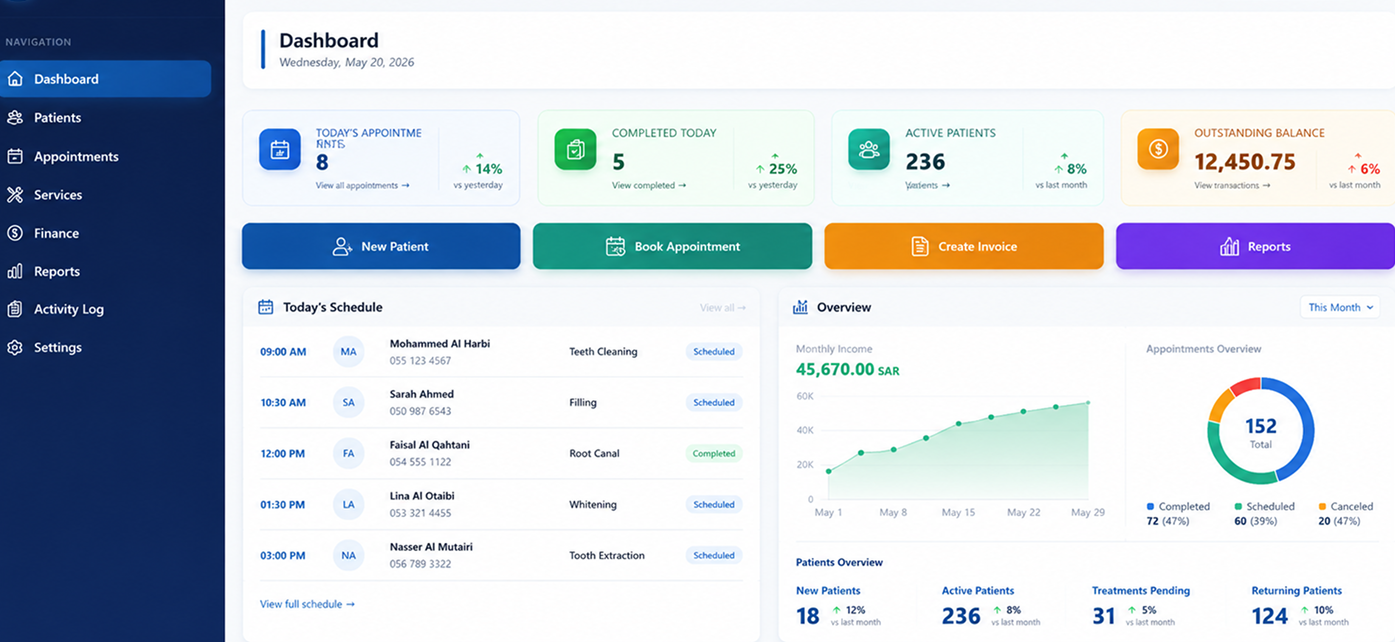Click the New Patient button
Image resolution: width=1395 pixels, height=642 pixels.
coord(381,246)
